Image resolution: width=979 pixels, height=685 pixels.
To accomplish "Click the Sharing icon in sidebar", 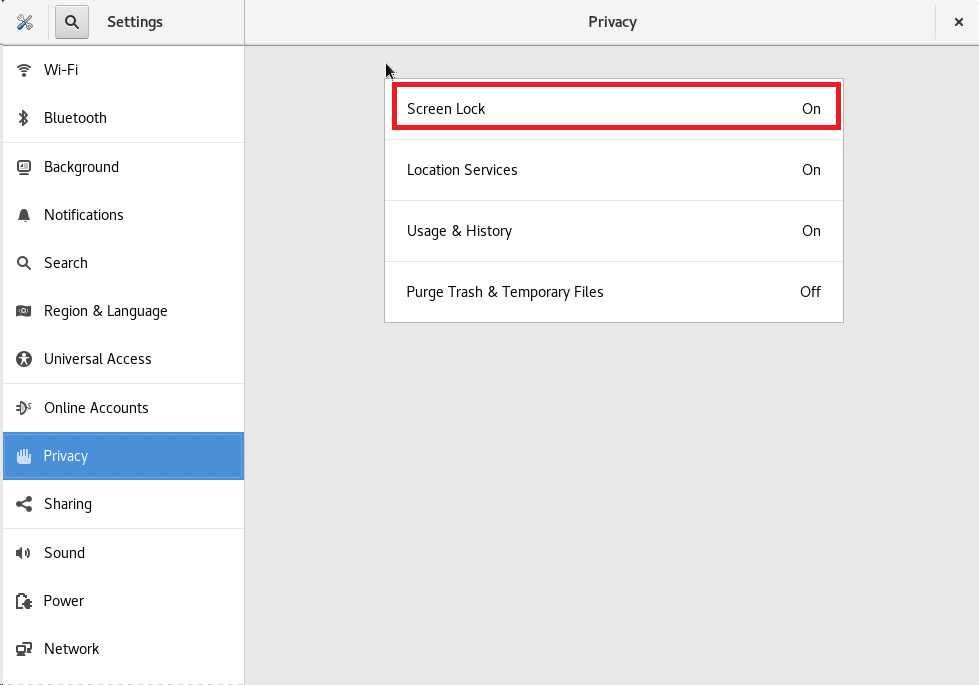I will click(24, 504).
